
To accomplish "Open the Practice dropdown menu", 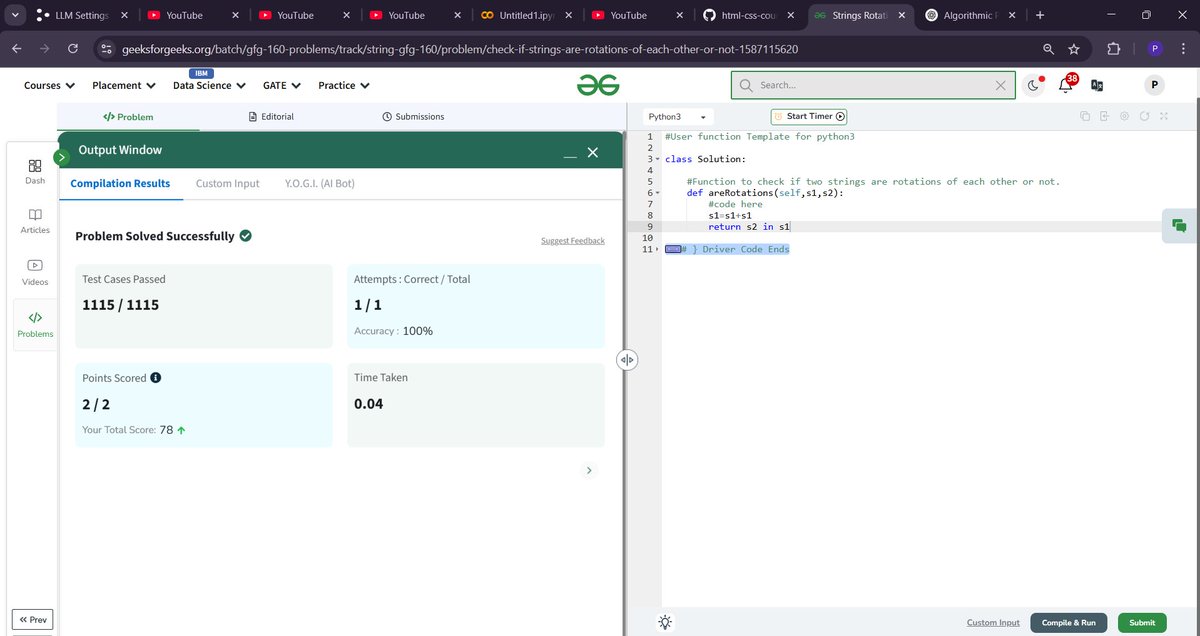I will (343, 86).
